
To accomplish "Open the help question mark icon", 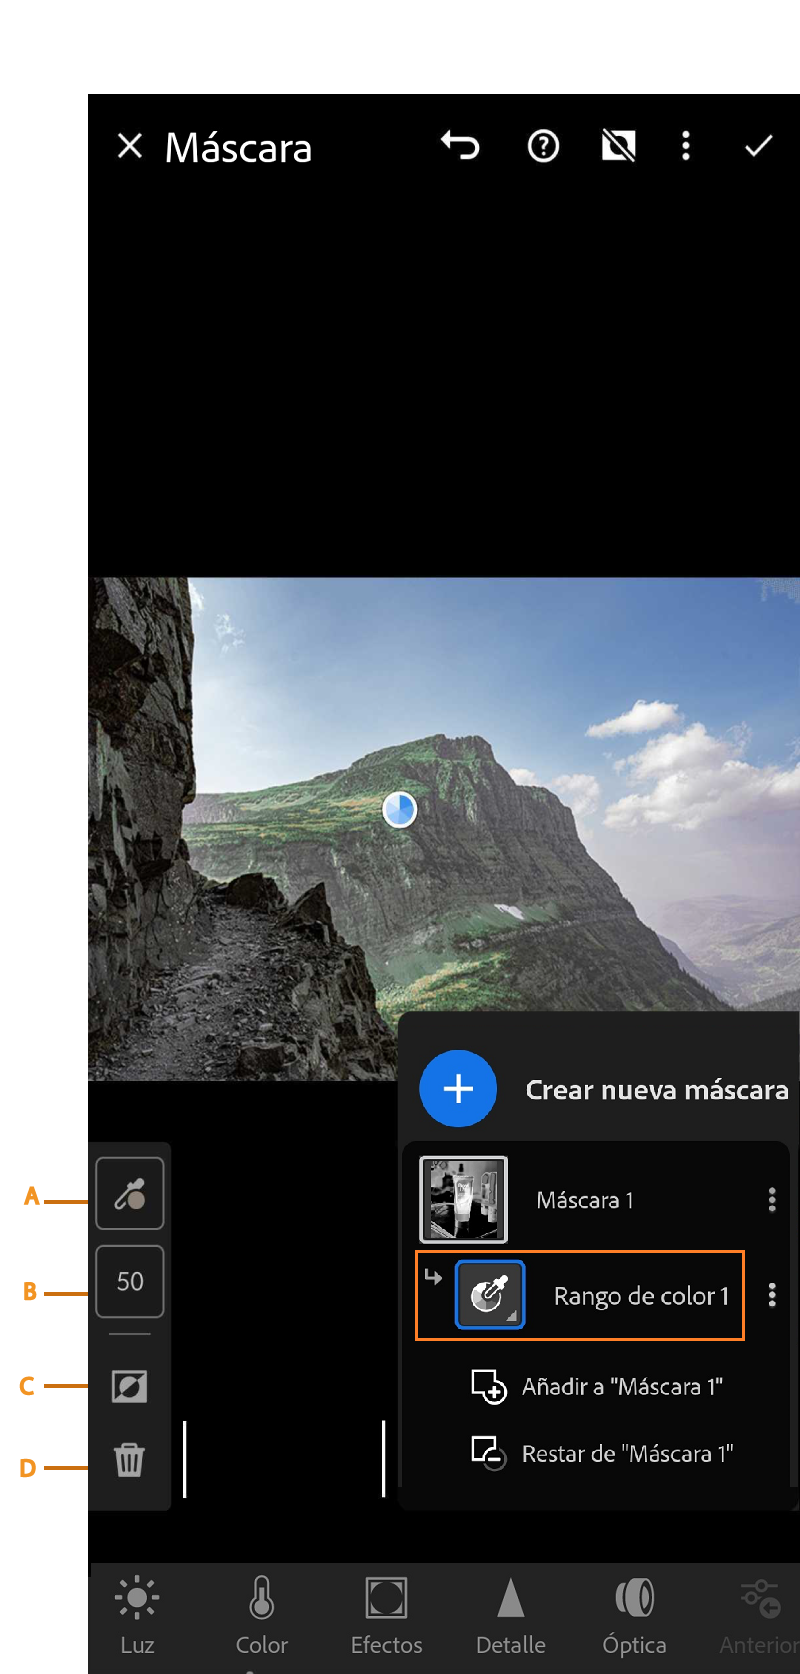I will (x=543, y=147).
